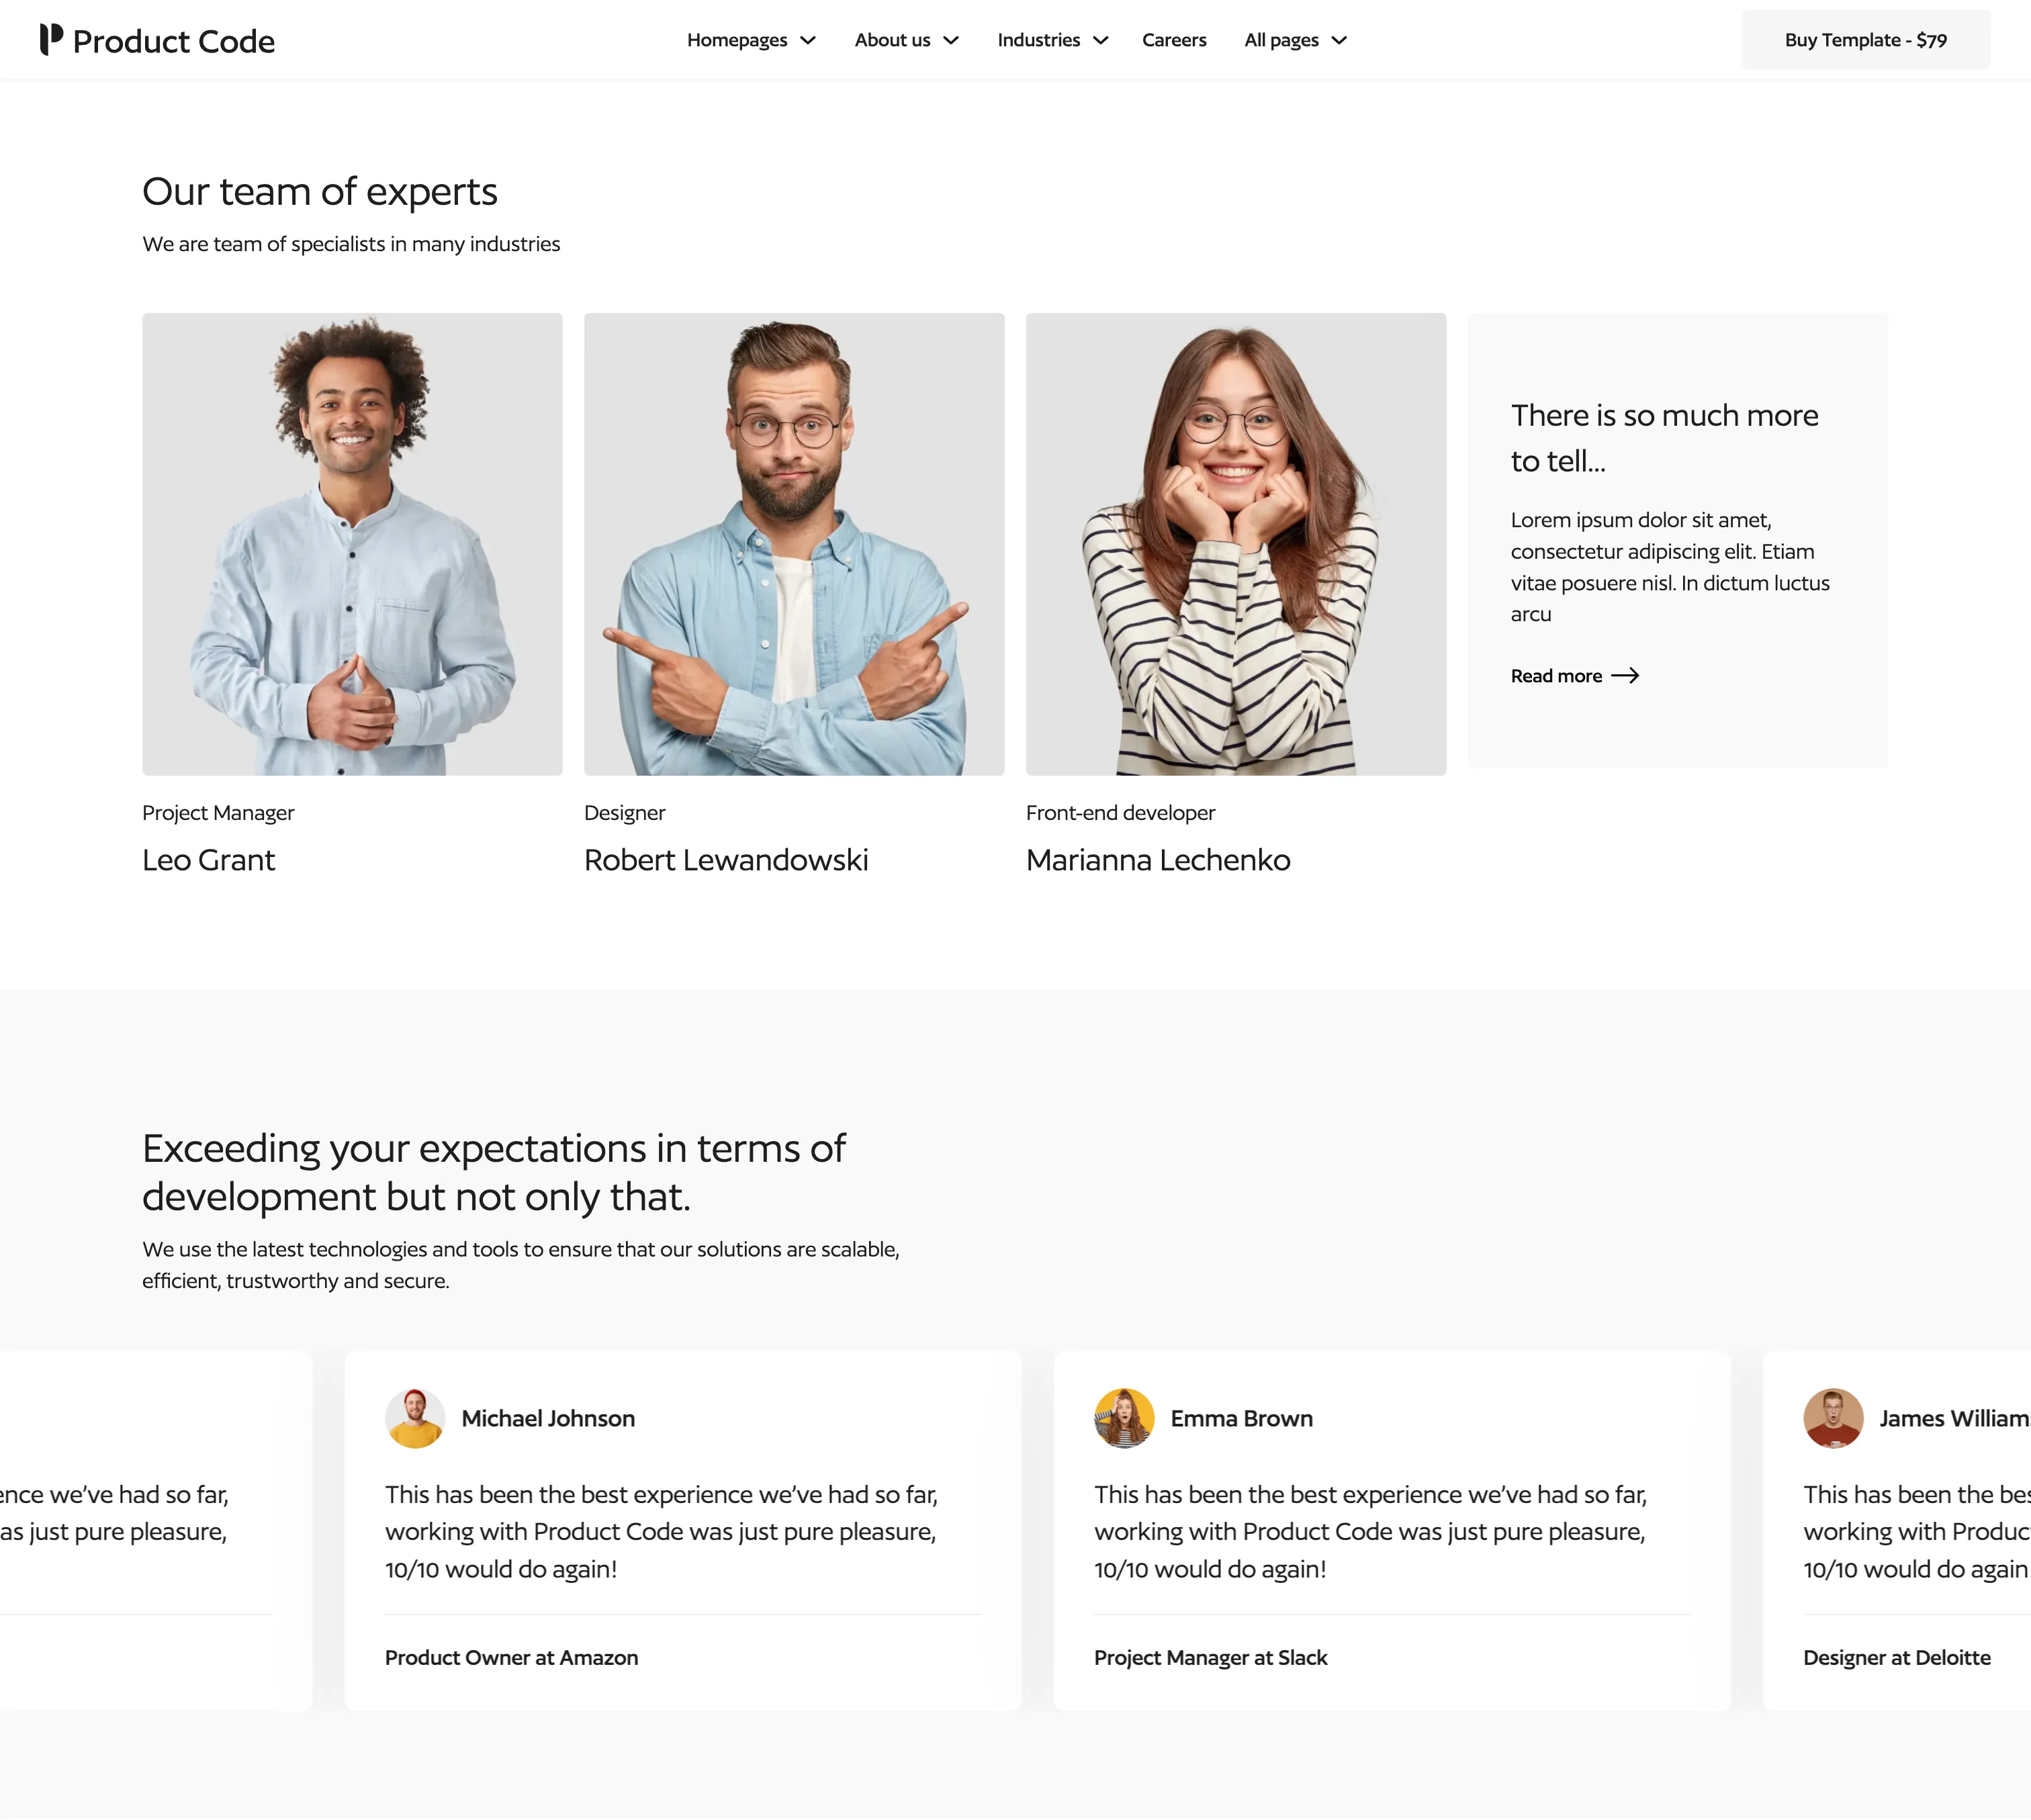This screenshot has height=1820, width=2031.
Task: Click the Marianna Lechenko name
Action: pyautogui.click(x=1158, y=860)
